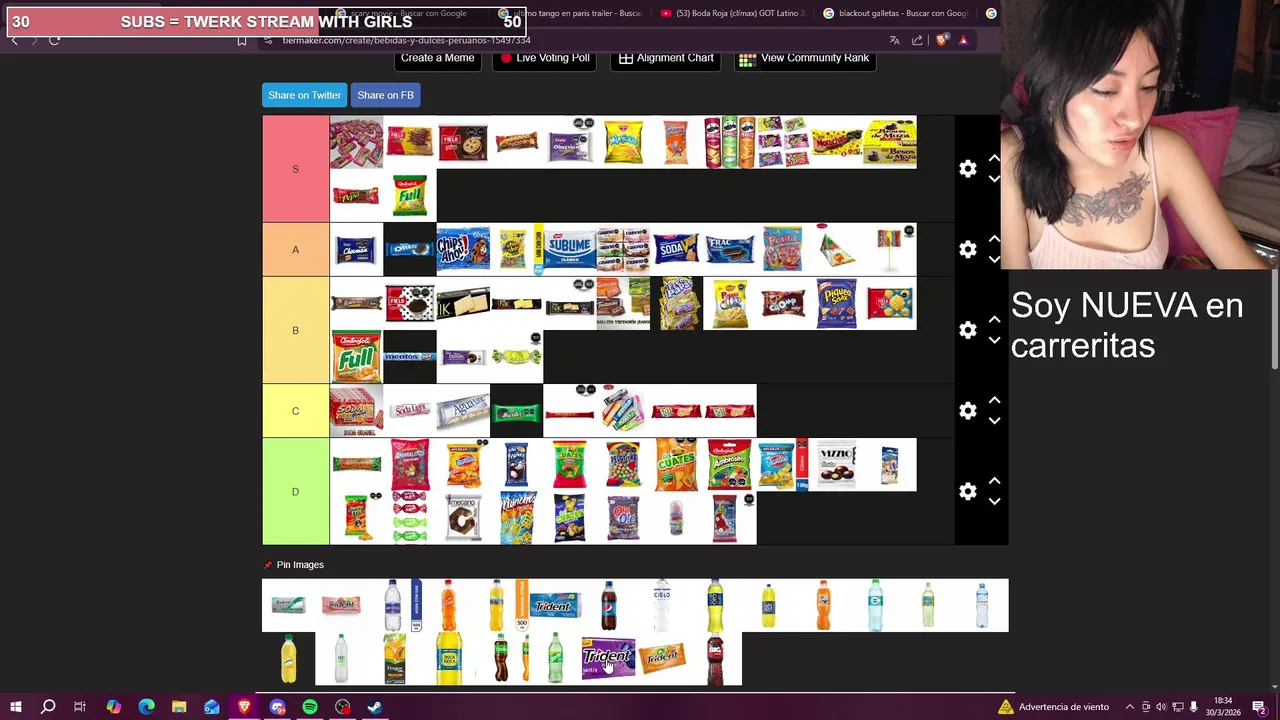This screenshot has width=1280, height=720.
Task: Pick the orange Trident gum image
Action: point(662,658)
